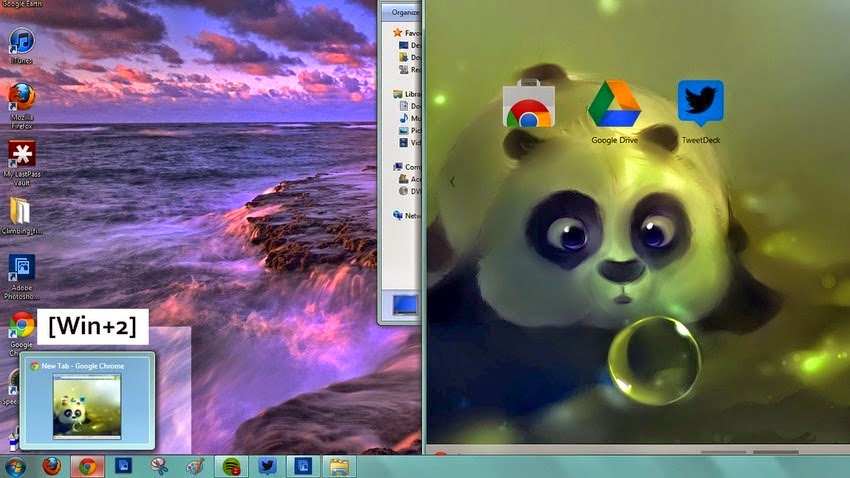Open Windows Explorer from the taskbar
Image resolution: width=850 pixels, height=478 pixels.
coord(339,466)
